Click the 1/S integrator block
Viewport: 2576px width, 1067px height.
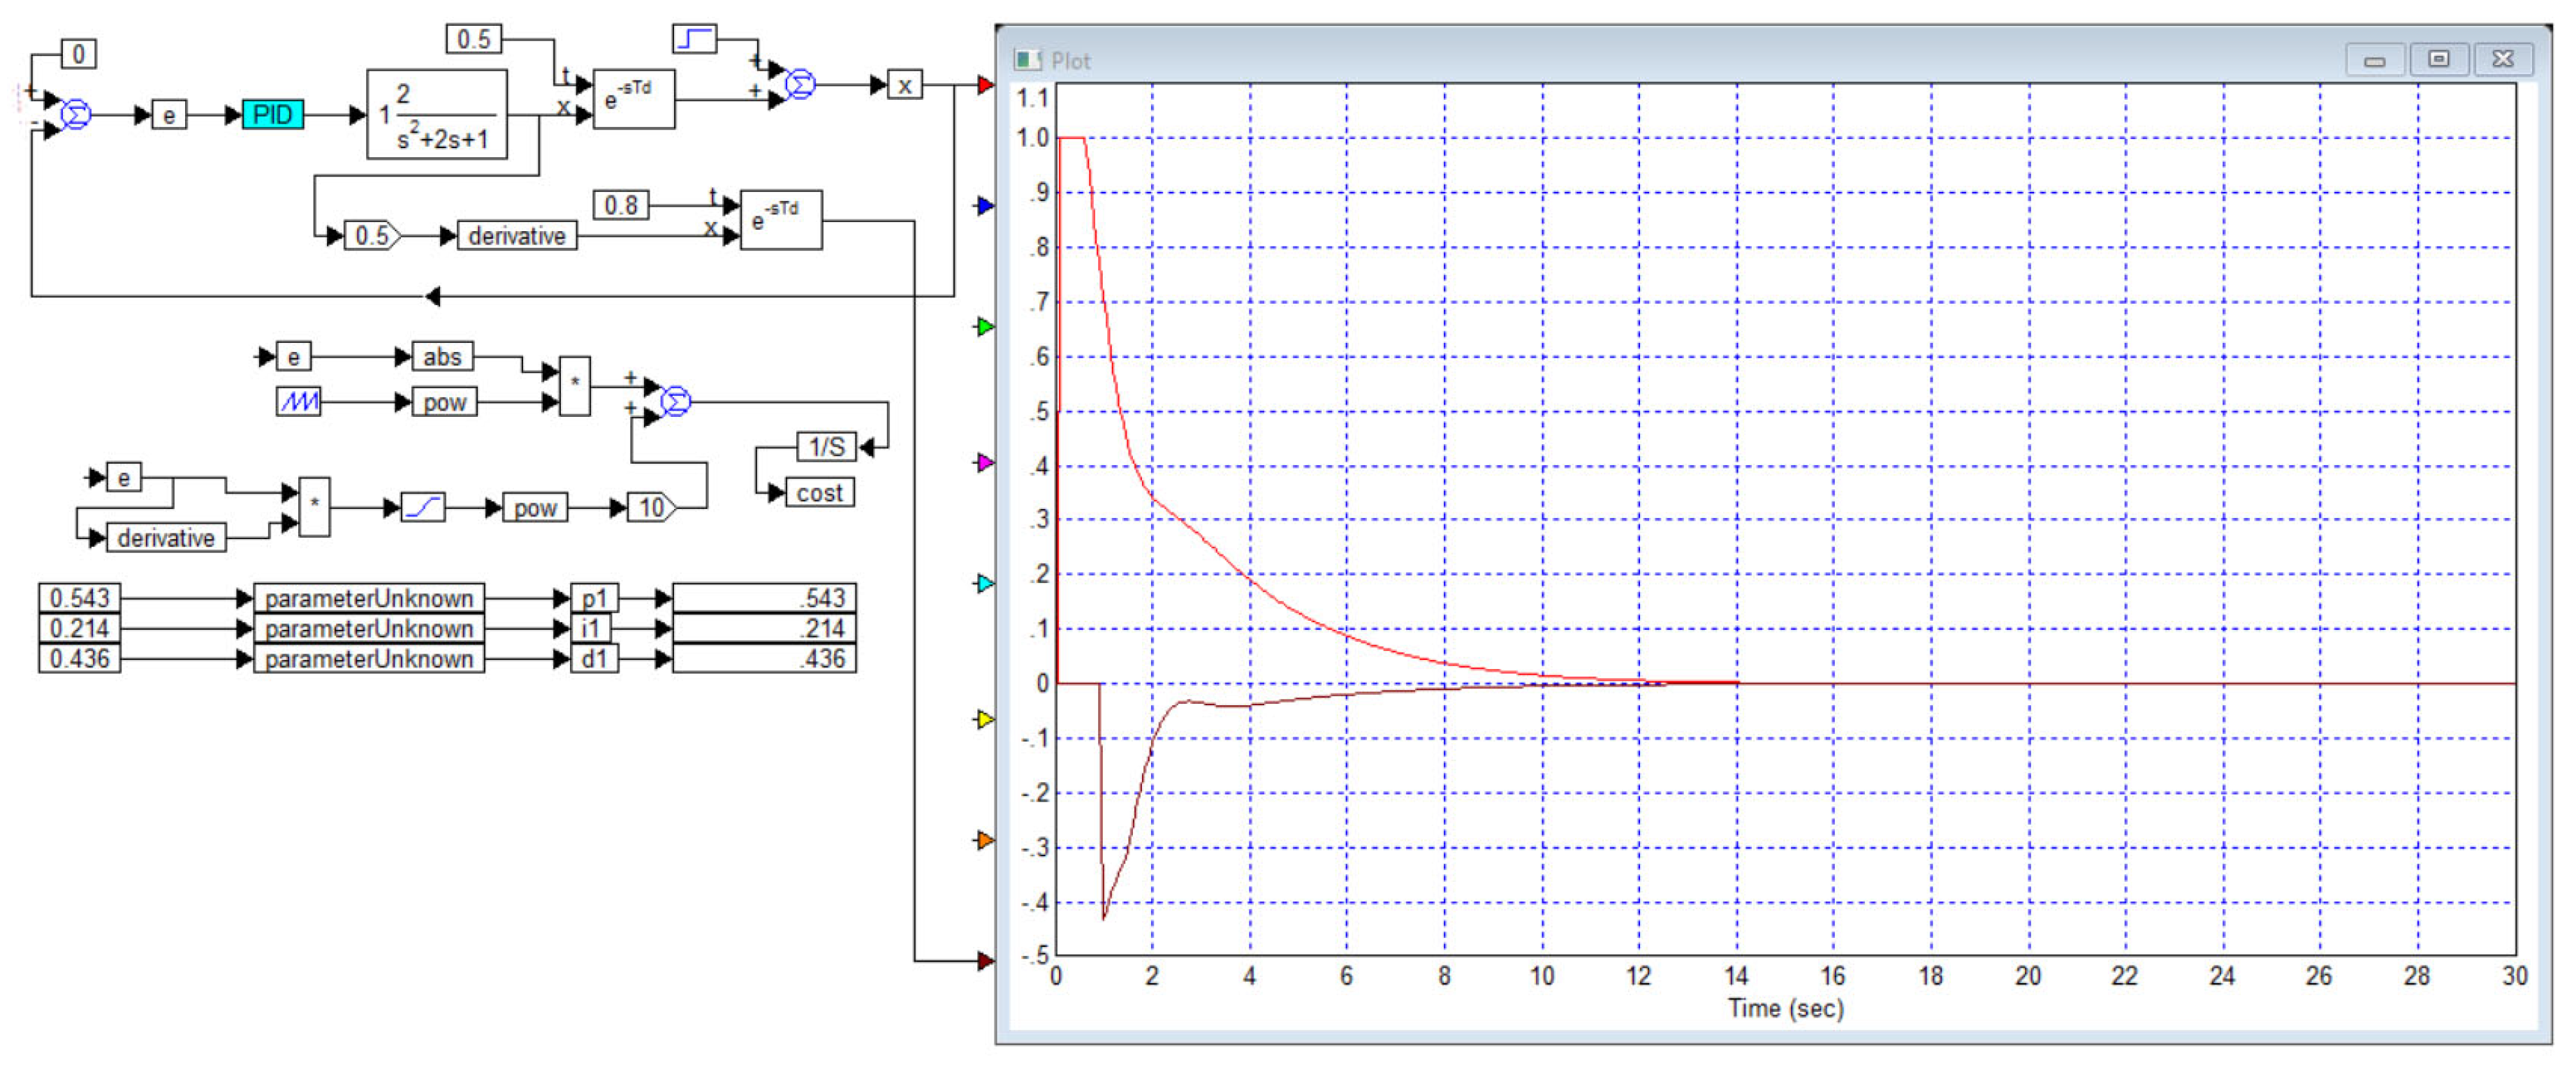coord(827,446)
